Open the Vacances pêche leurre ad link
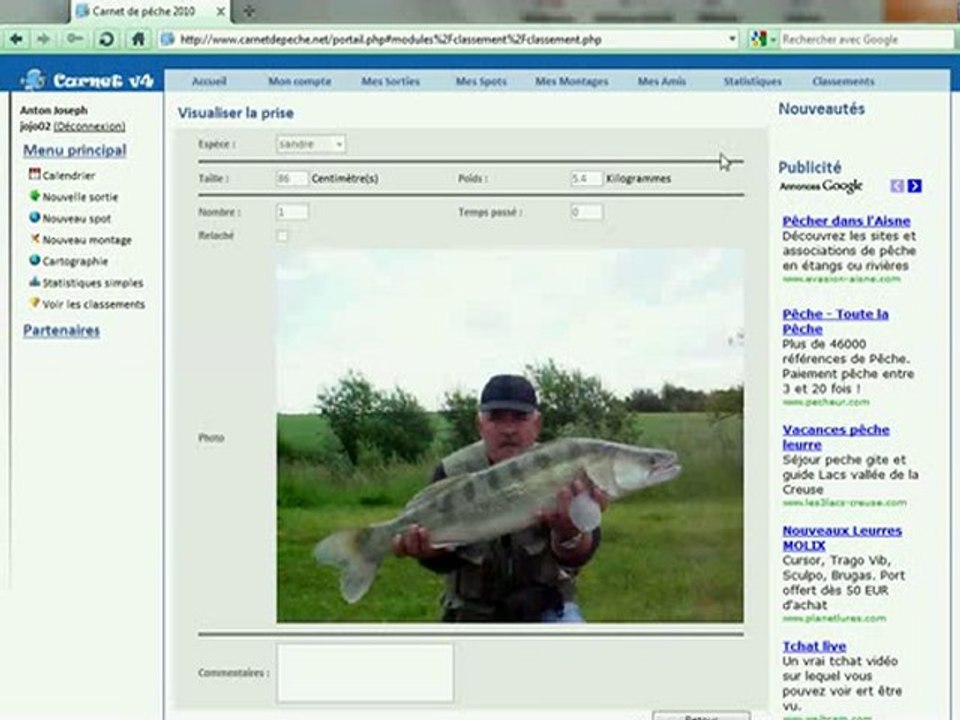This screenshot has width=960, height=720. pos(836,437)
